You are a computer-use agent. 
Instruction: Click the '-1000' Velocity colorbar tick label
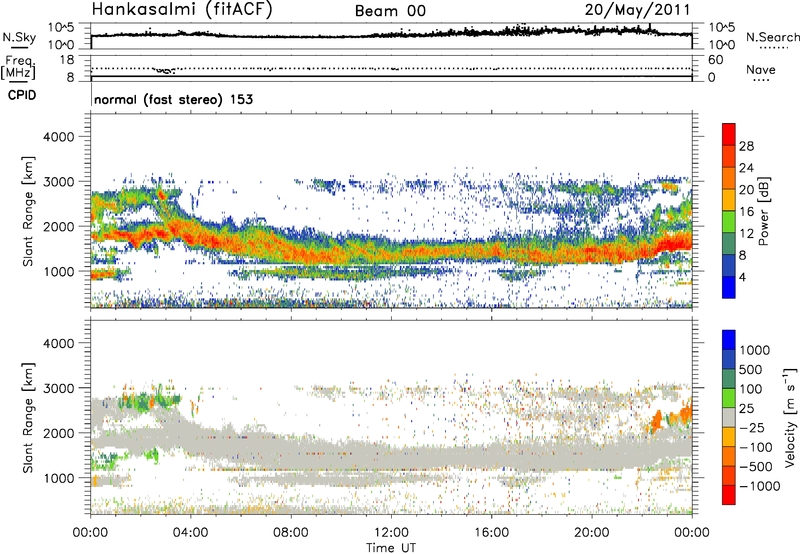(759, 486)
